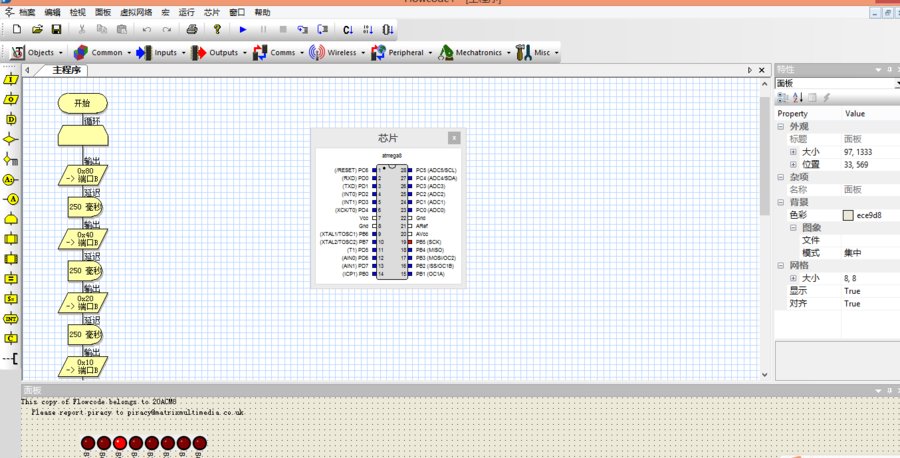Open the 帮助 menu
Screen dimensions: 900x458
pos(262,12)
